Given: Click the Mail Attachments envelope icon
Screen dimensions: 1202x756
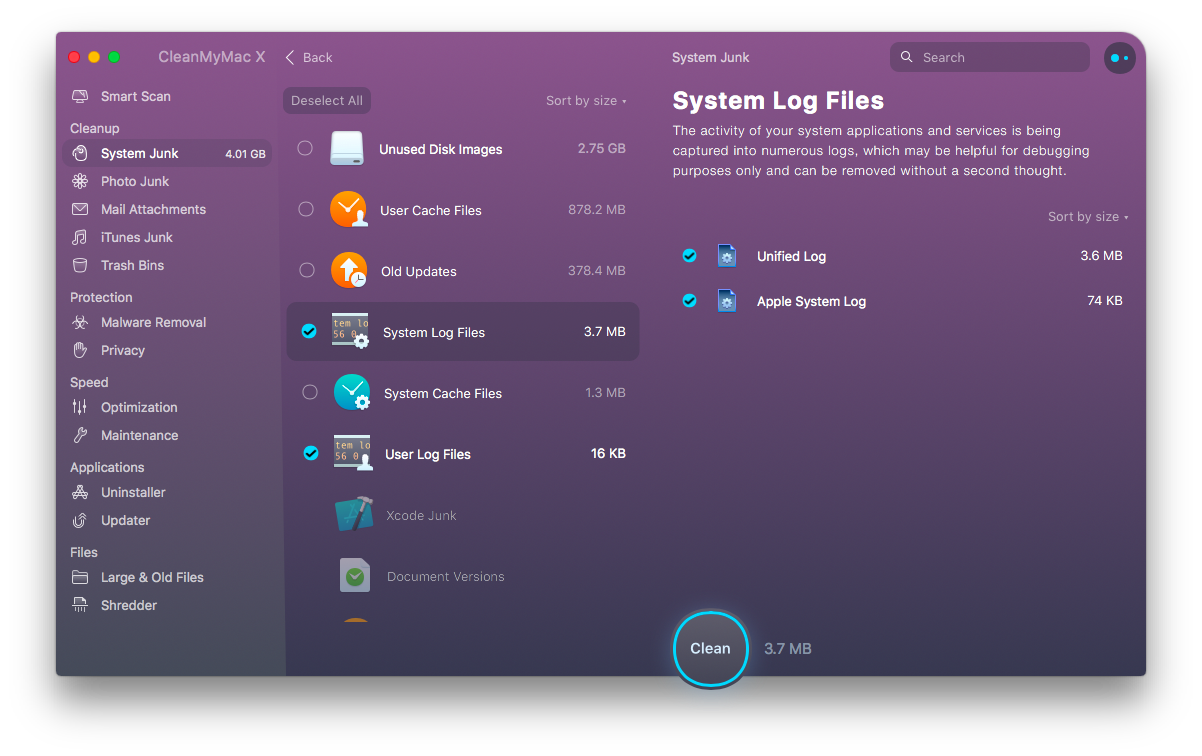Looking at the screenshot, I should 80,210.
